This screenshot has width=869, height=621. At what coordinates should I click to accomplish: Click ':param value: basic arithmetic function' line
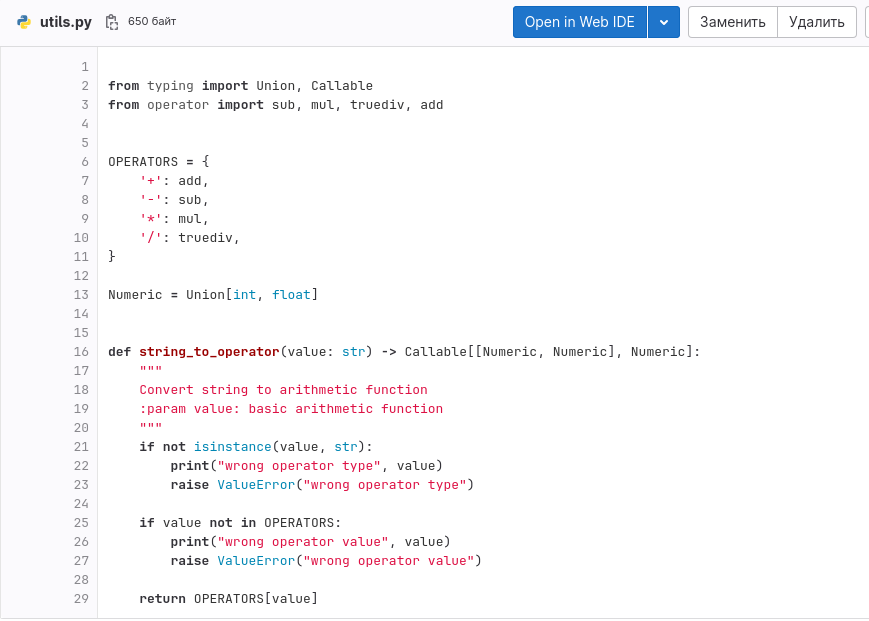coord(292,409)
